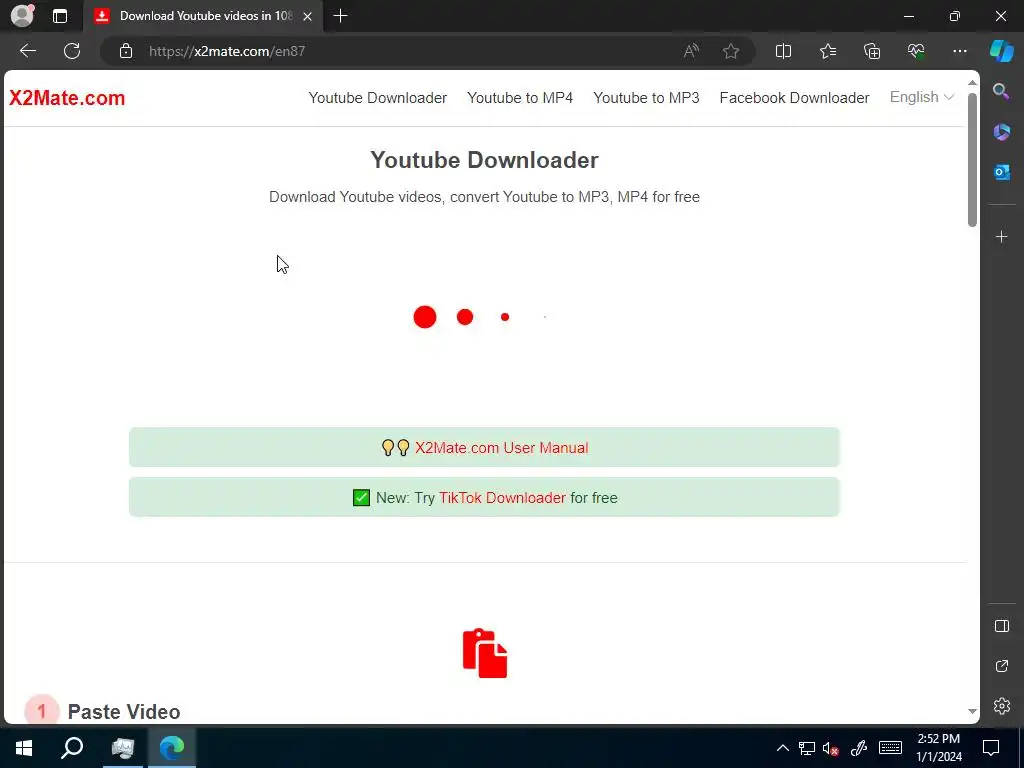This screenshot has height=768, width=1024.
Task: Click scrollbar down arrow
Action: [x=972, y=711]
